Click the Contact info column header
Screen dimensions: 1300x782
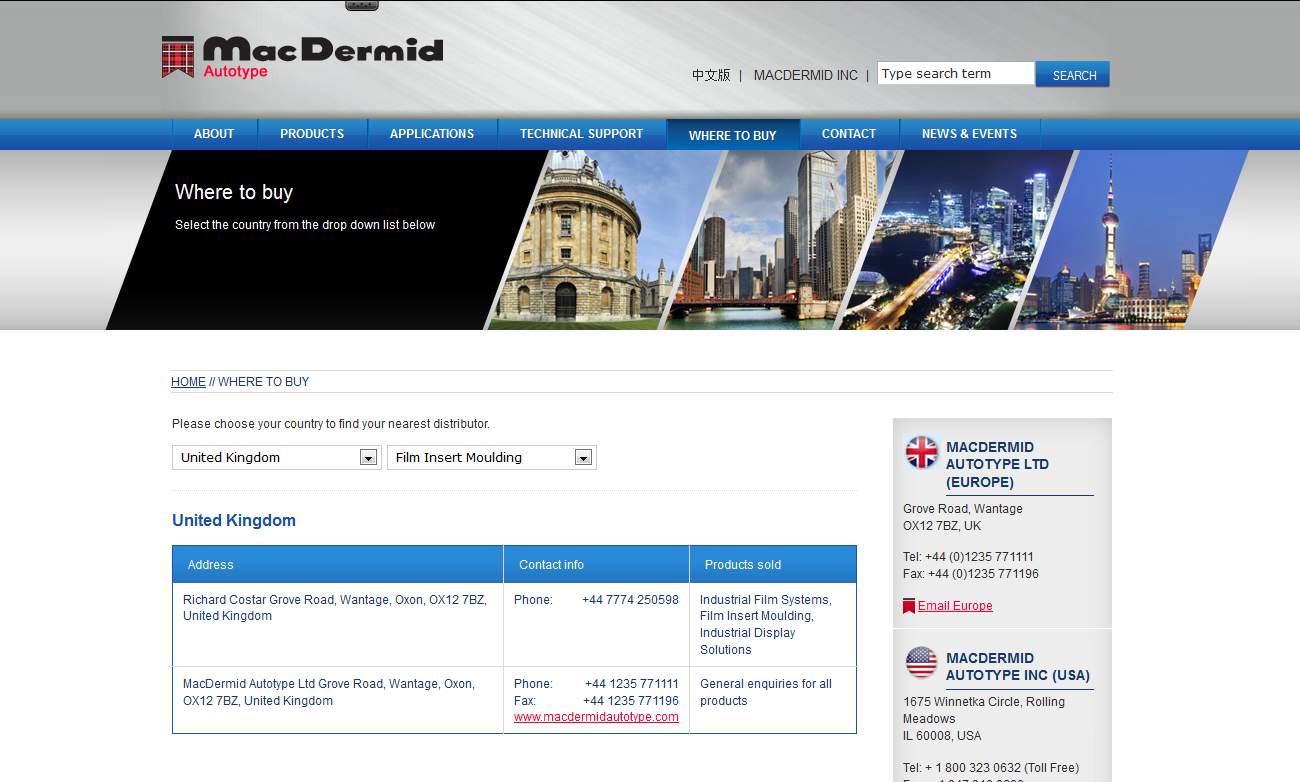coord(596,564)
